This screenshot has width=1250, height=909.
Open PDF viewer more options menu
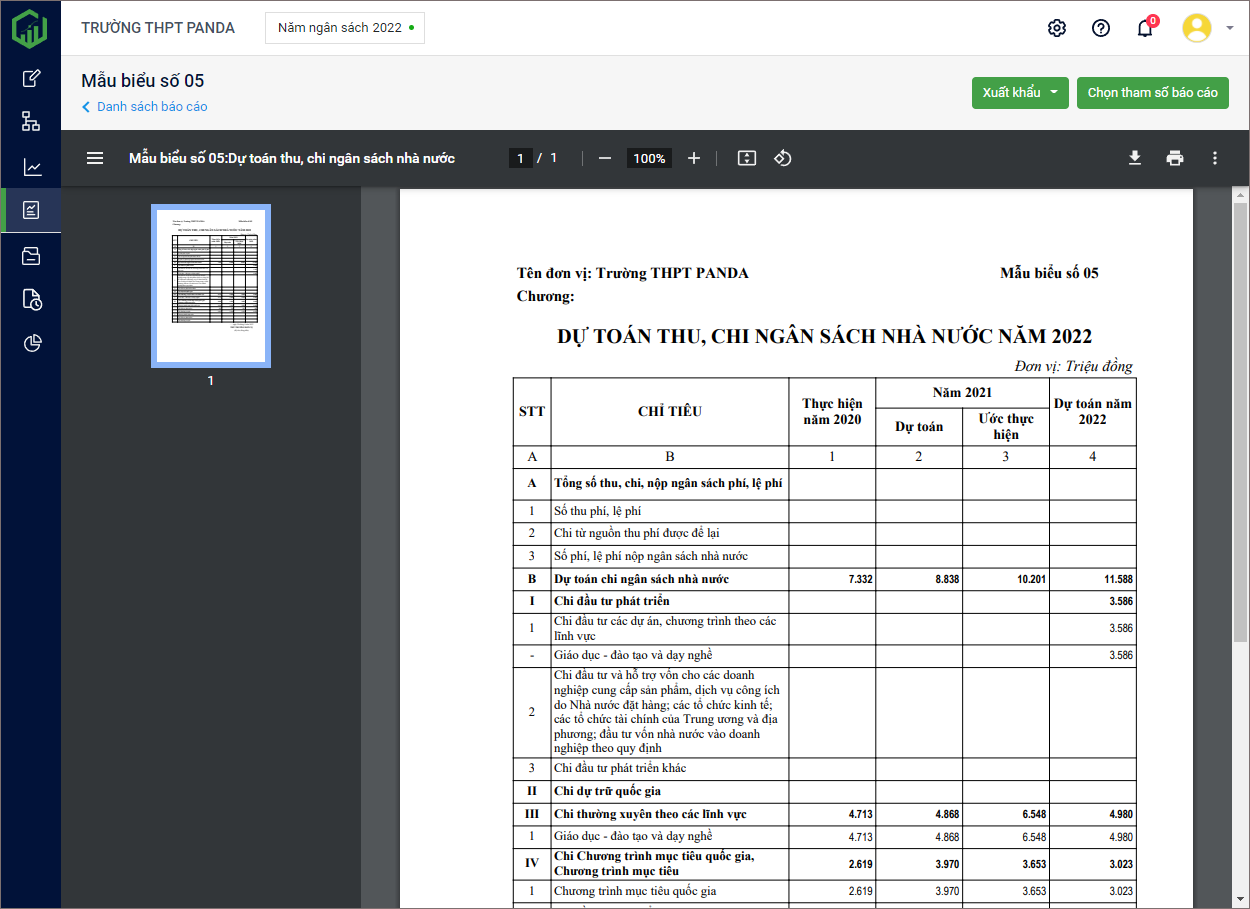[x=1215, y=158]
